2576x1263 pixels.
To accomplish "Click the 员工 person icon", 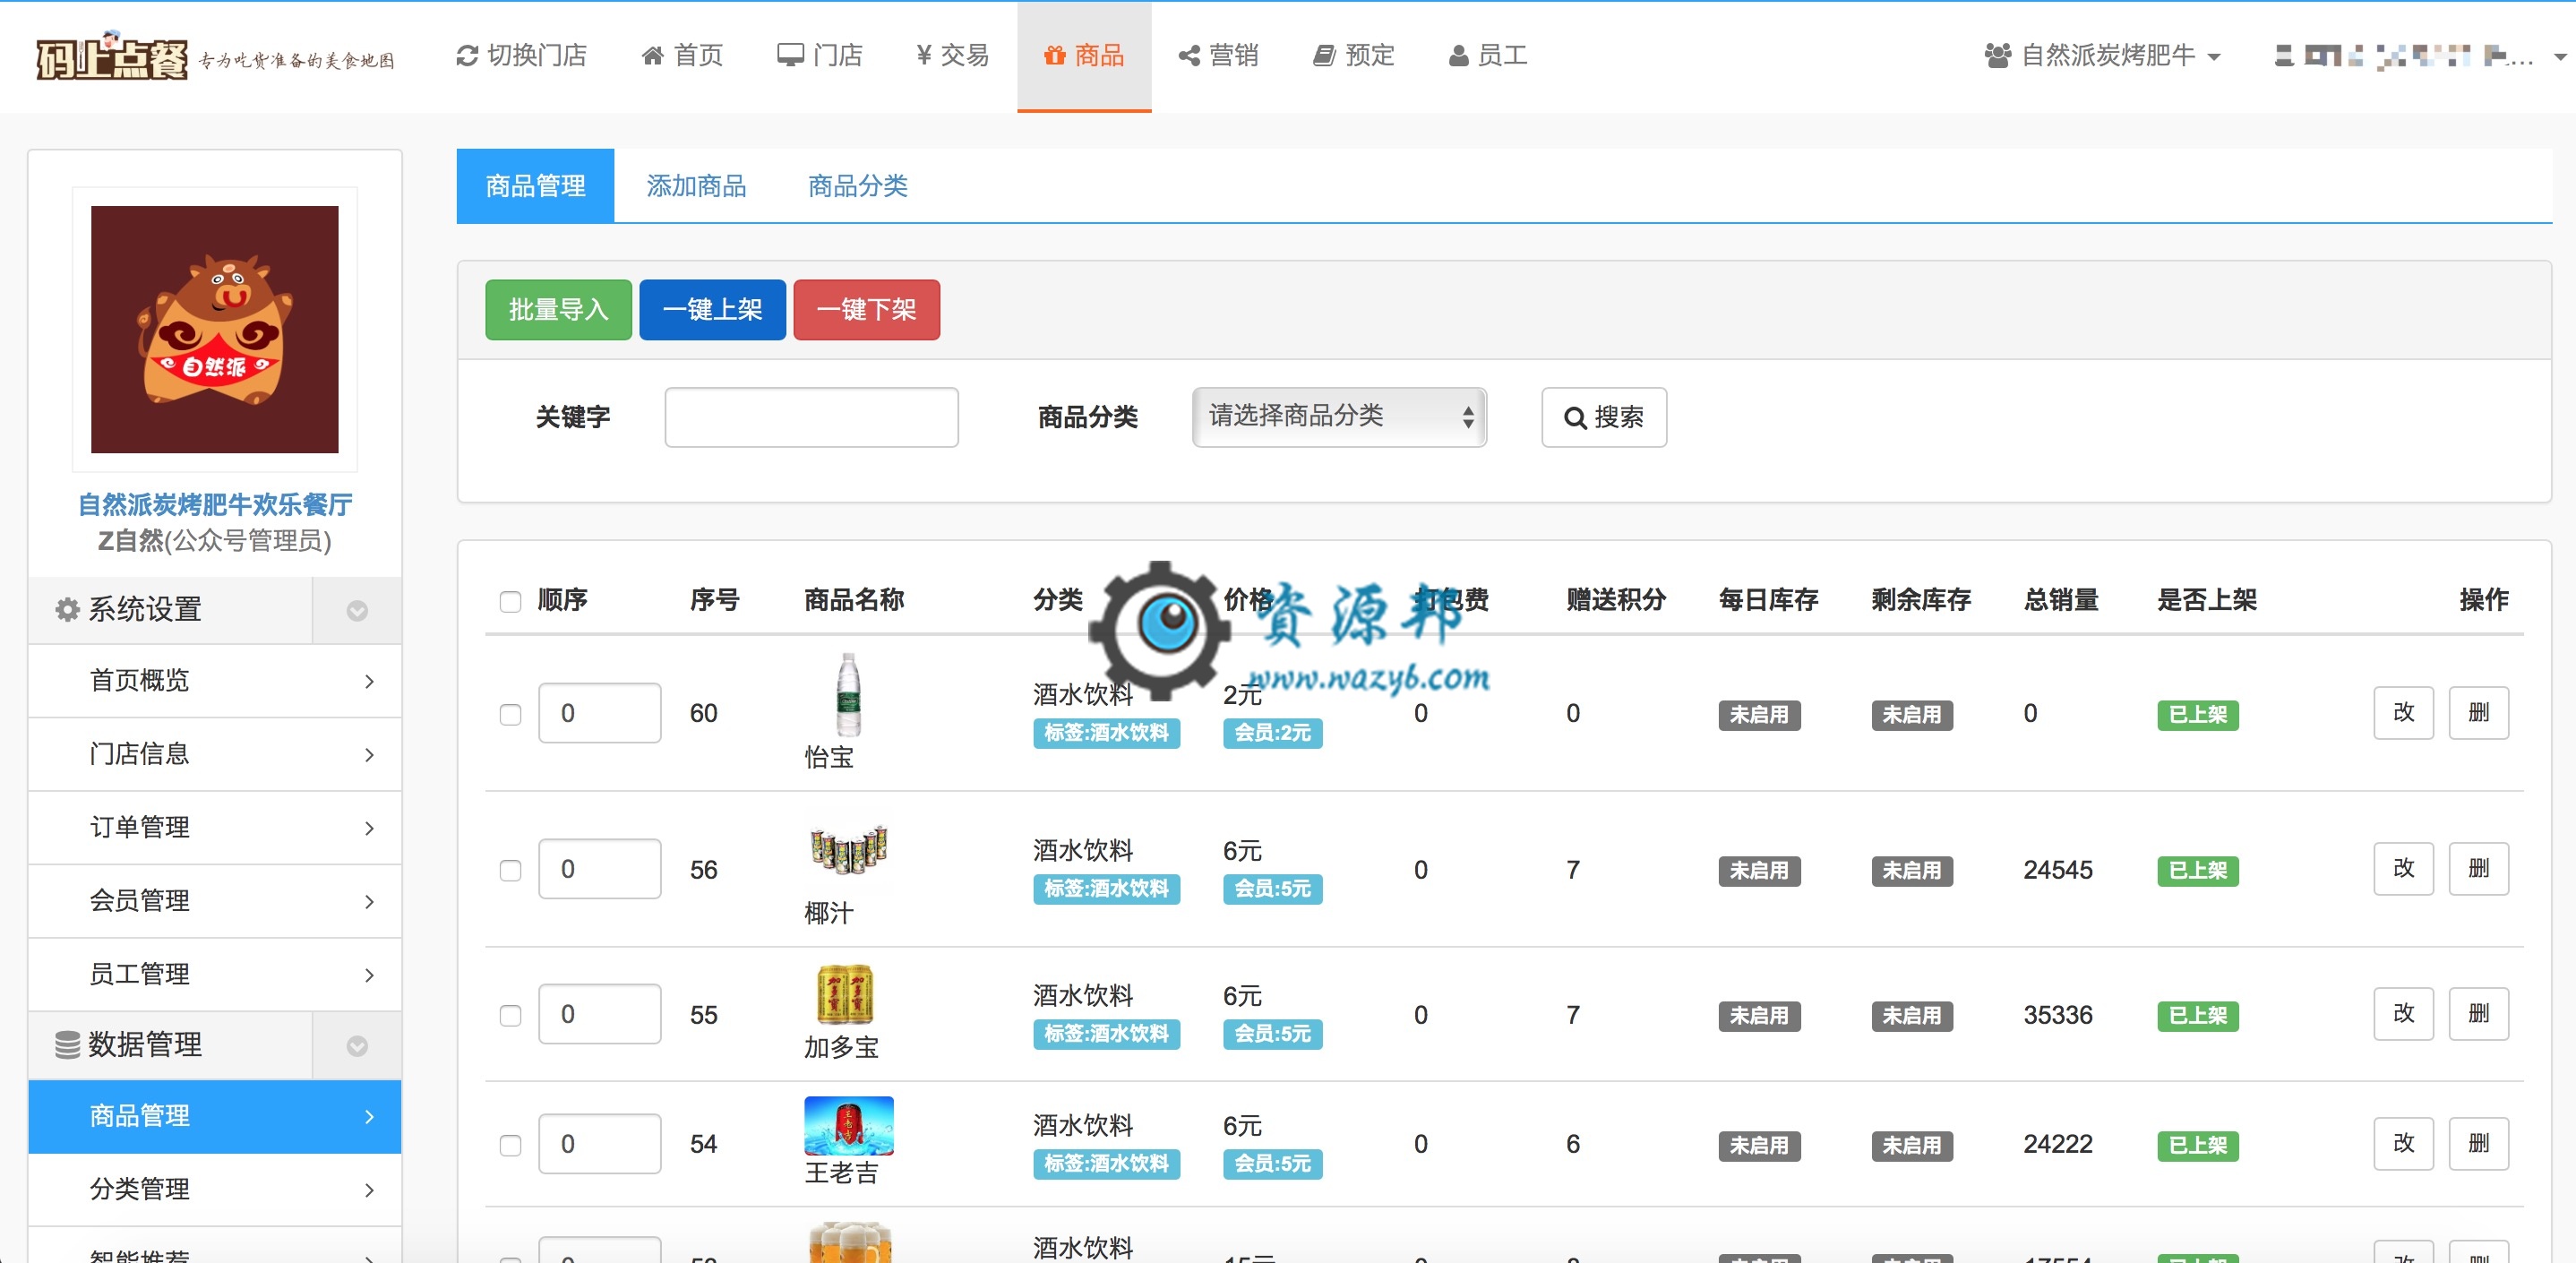I will click(1459, 56).
